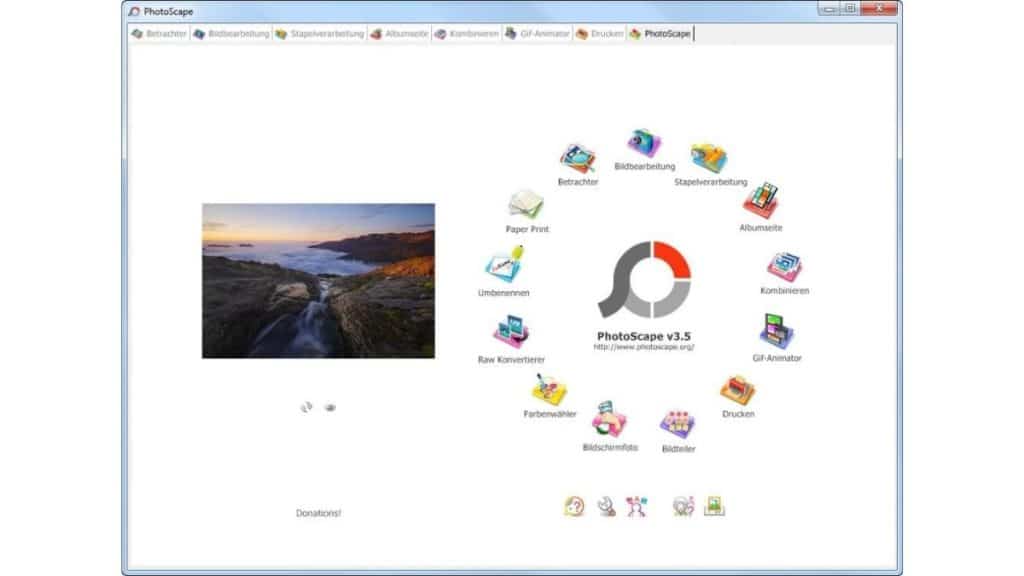Open the photoscape.org website link
This screenshot has height=576, width=1024.
tap(644, 347)
